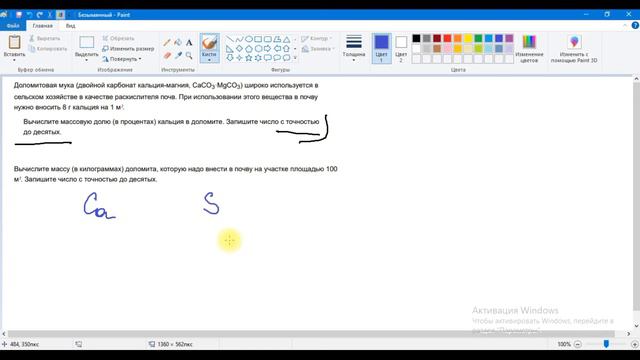640x360 pixels.
Task: Select the Magnifier tool
Action: tap(189, 55)
